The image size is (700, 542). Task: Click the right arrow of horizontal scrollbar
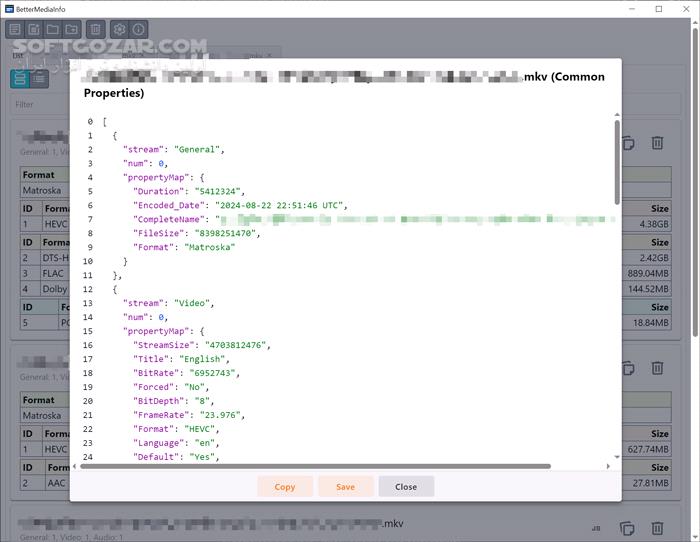(608, 466)
